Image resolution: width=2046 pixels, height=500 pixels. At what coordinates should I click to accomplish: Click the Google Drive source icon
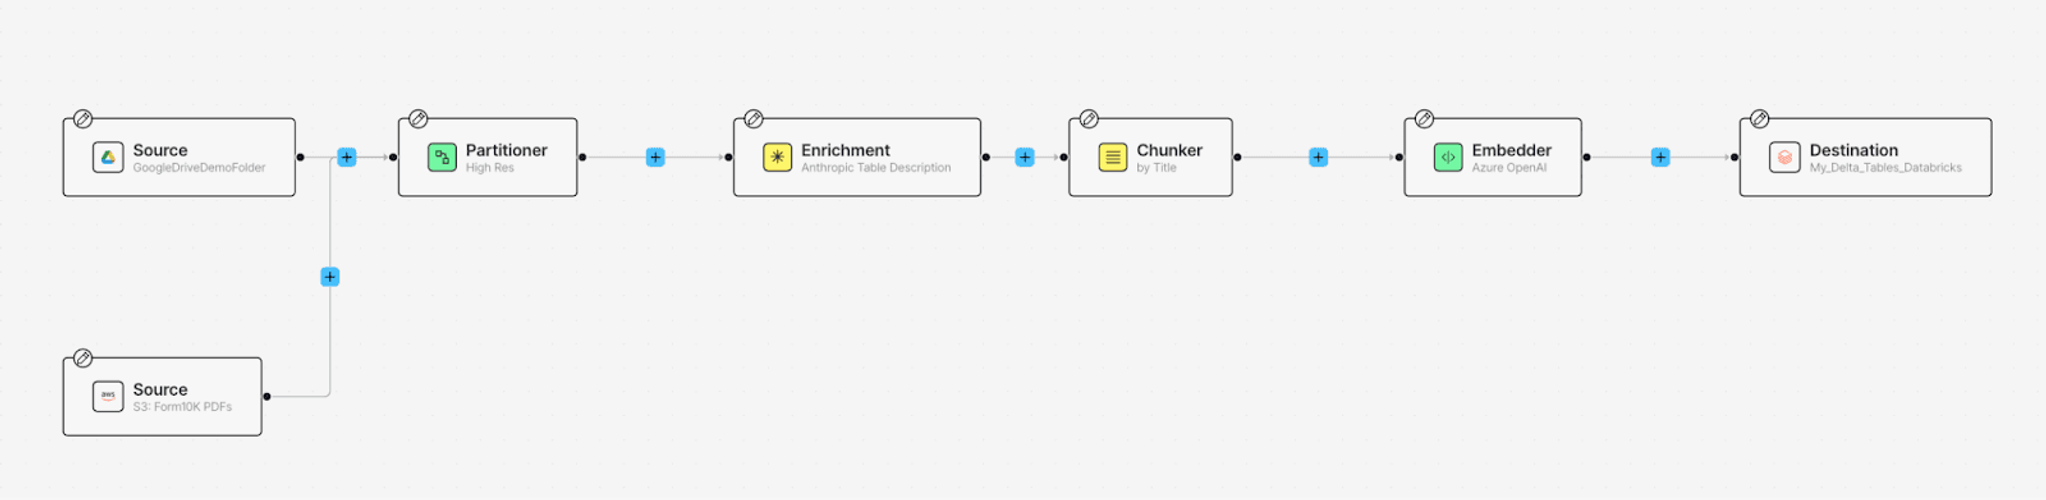(108, 157)
